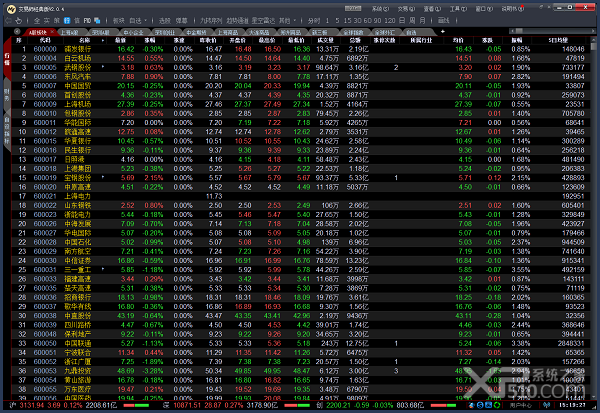Image resolution: width=600 pixels, height=413 pixels.
Task: Open the 自选 dropdown in toolbar
Action: coord(138,21)
